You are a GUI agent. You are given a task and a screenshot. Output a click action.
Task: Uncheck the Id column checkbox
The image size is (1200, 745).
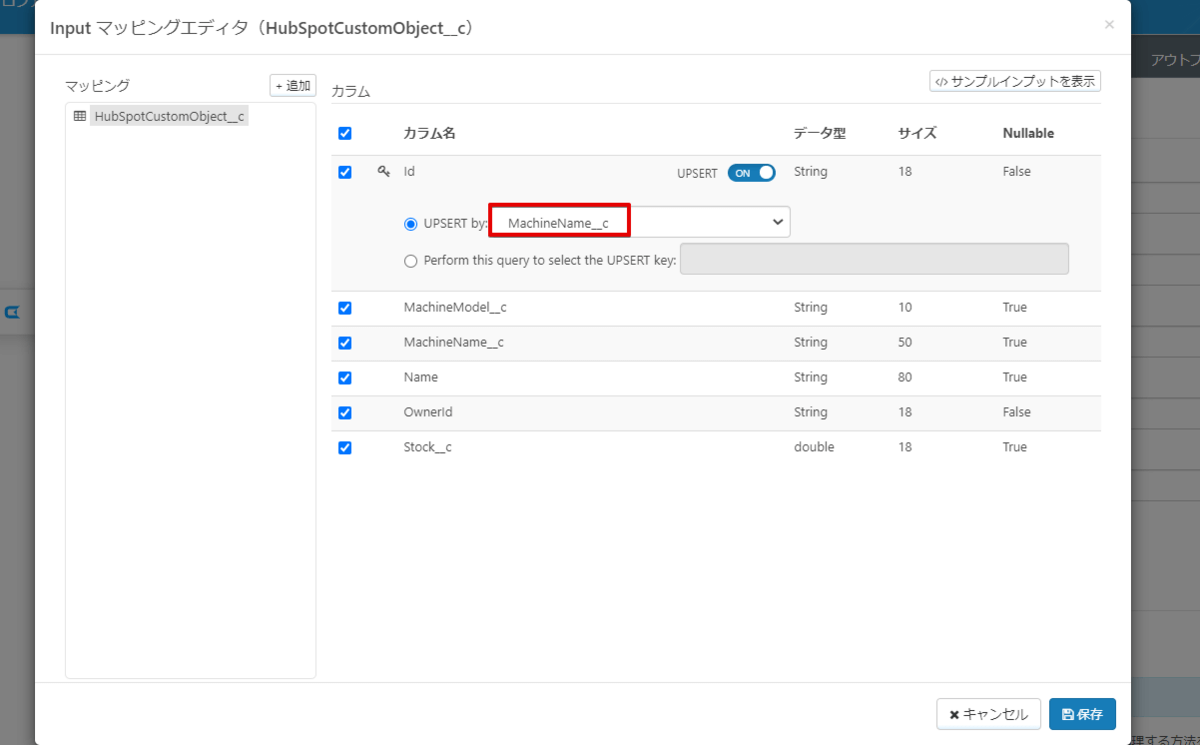pos(345,172)
